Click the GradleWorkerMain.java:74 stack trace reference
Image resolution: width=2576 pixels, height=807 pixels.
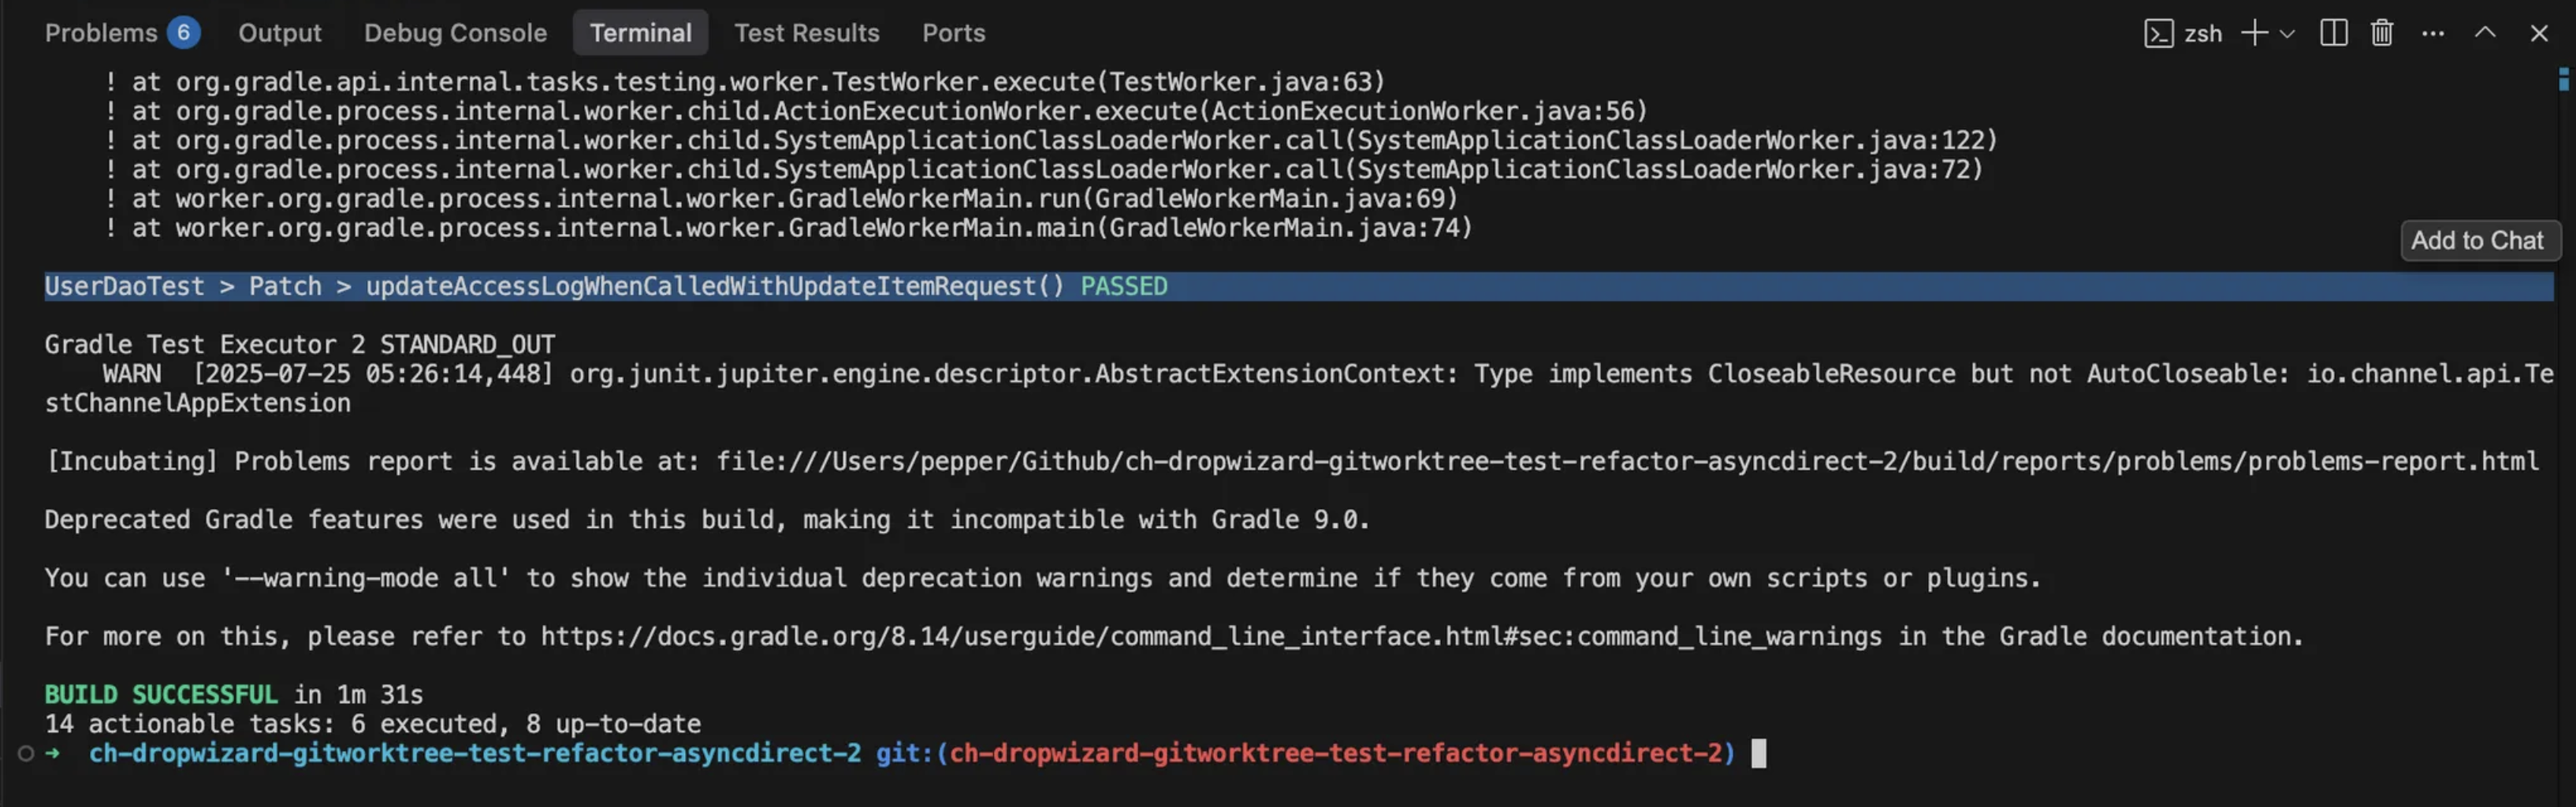(x=1284, y=228)
